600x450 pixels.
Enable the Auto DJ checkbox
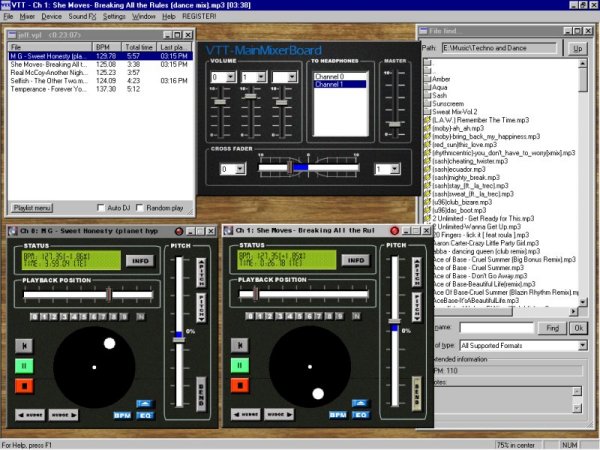102,207
